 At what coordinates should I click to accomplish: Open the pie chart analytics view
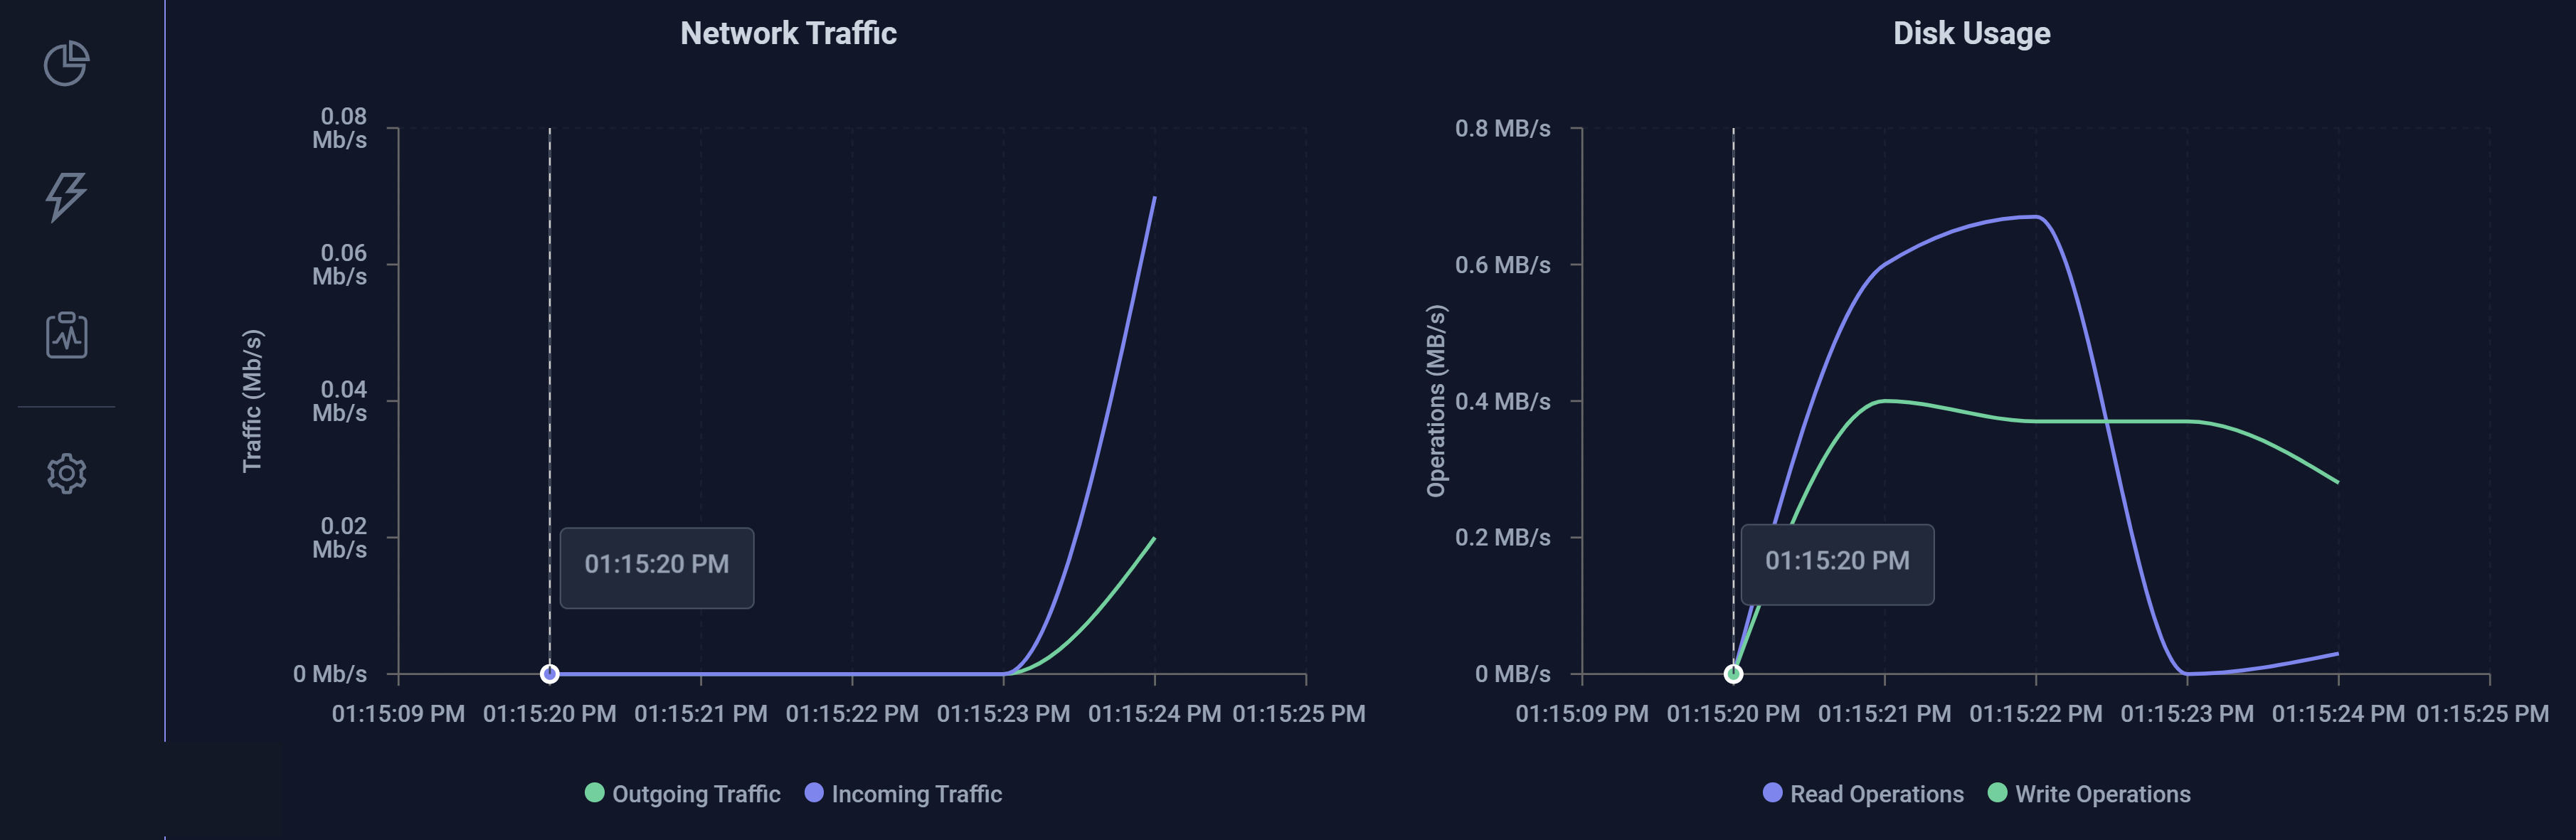click(x=66, y=62)
